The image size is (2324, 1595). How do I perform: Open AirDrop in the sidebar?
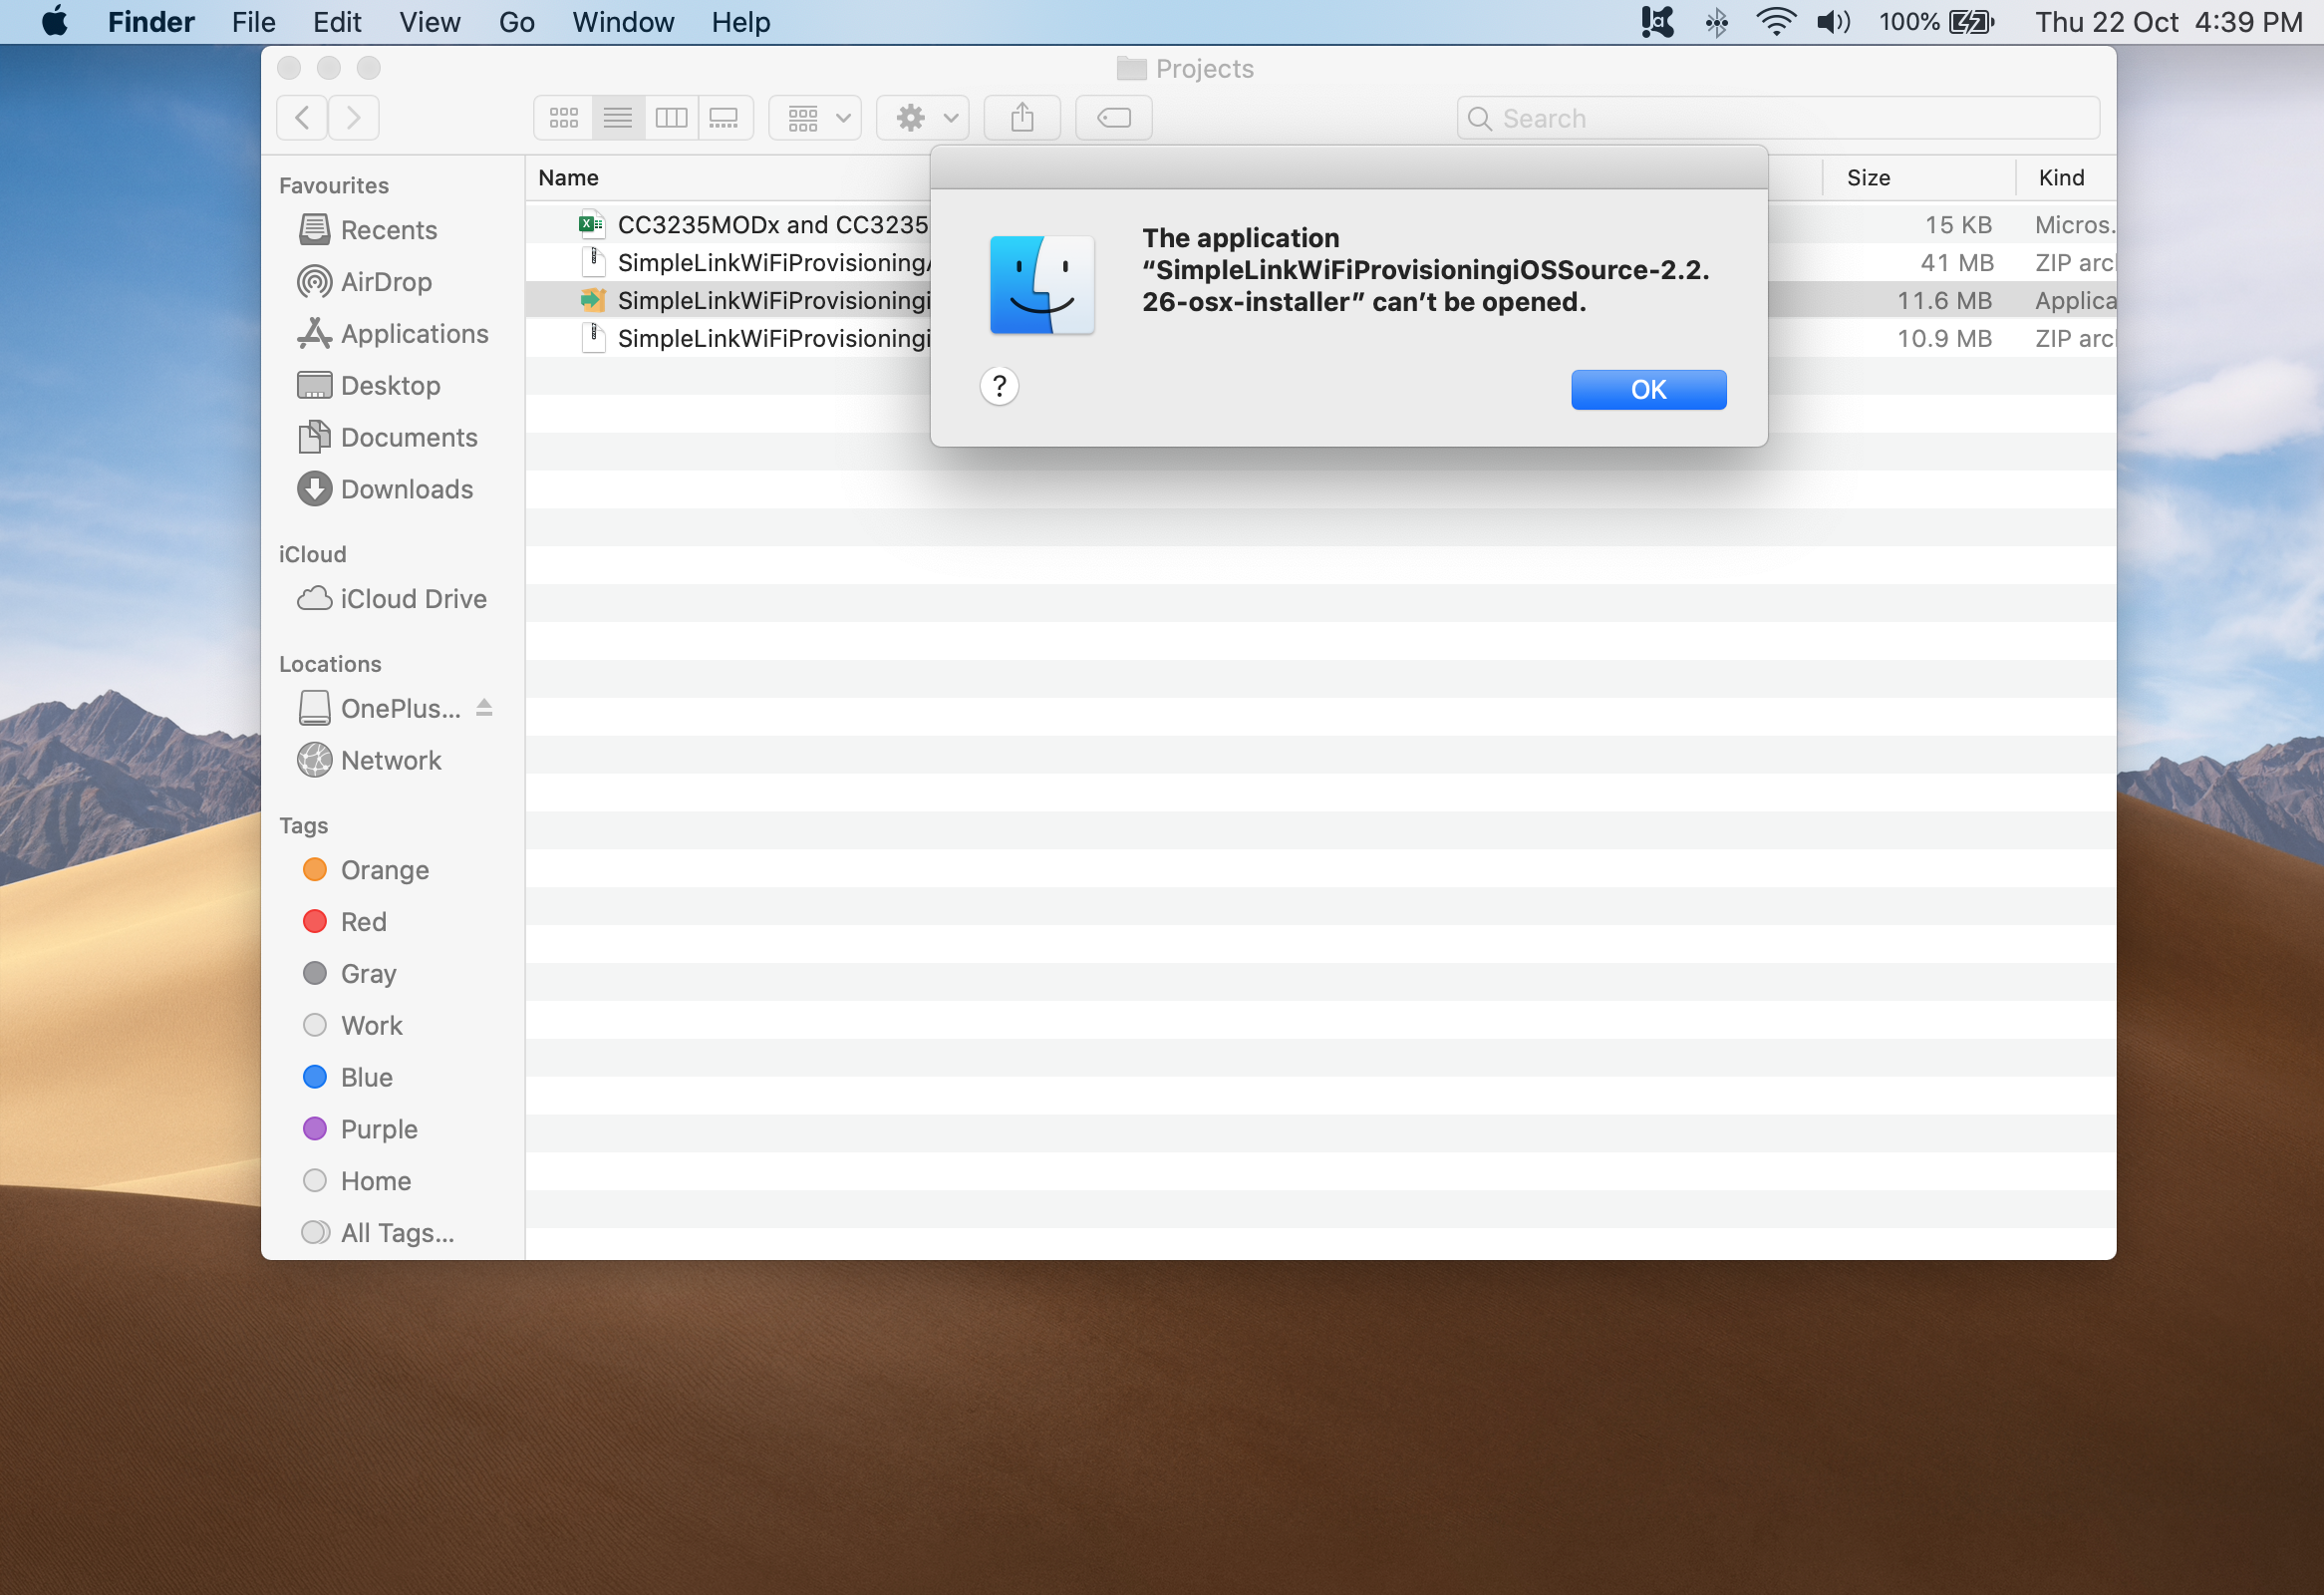[385, 282]
